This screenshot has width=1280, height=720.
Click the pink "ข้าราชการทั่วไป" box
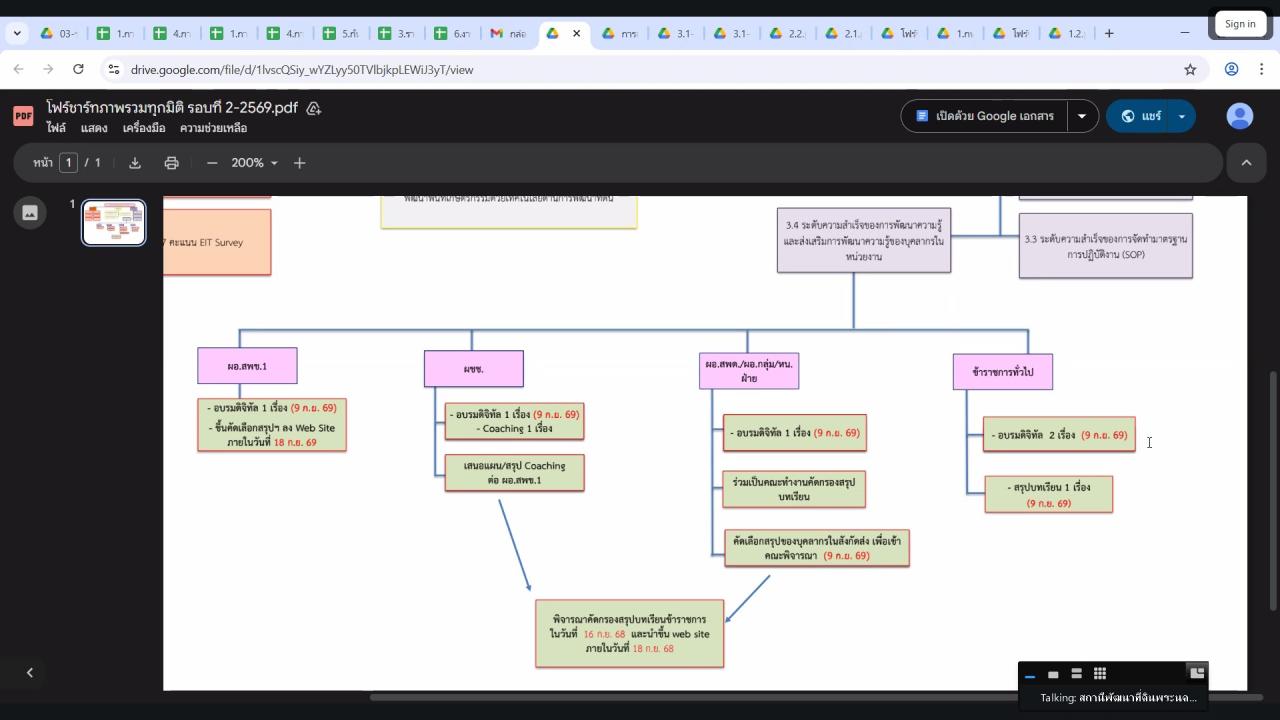pos(1003,372)
